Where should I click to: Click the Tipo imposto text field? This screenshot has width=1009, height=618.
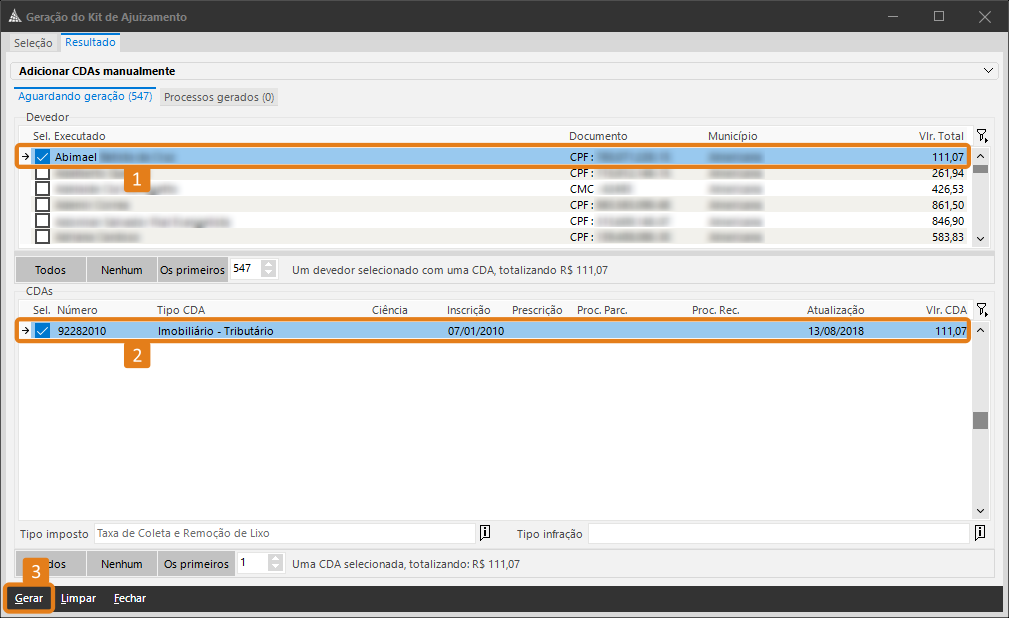(x=285, y=533)
